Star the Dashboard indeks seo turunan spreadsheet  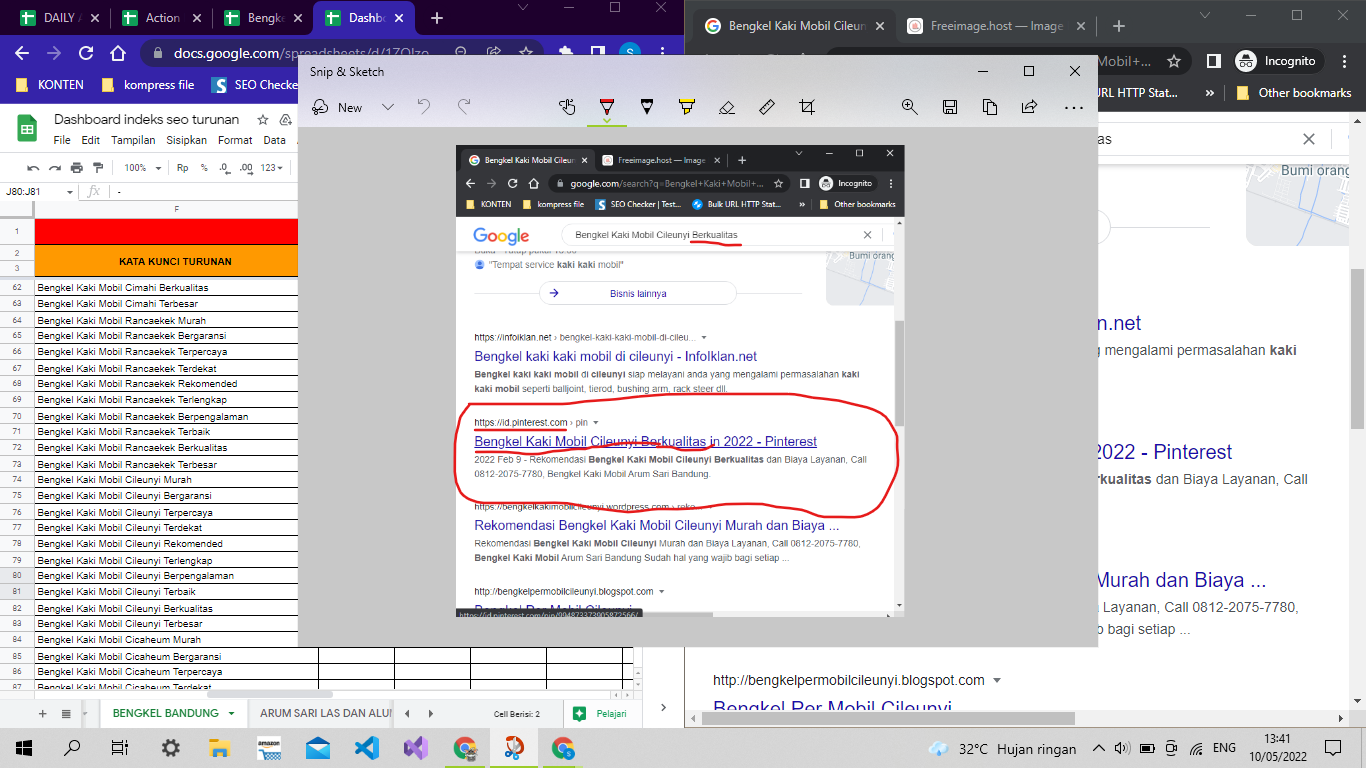point(263,119)
